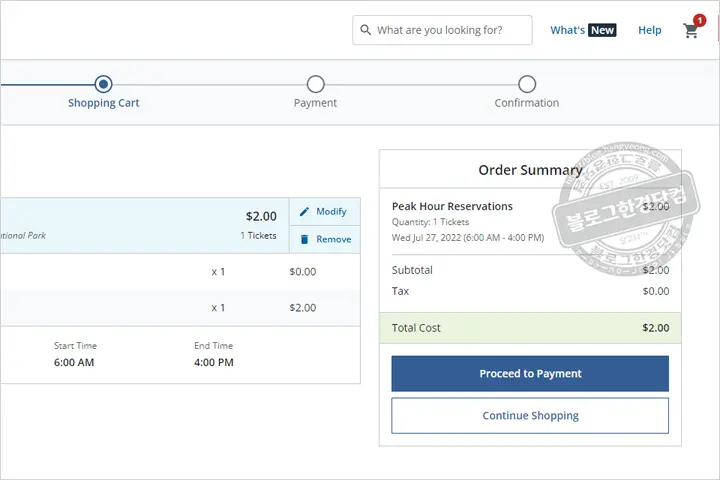Remove the reservation from cart

(x=333, y=240)
